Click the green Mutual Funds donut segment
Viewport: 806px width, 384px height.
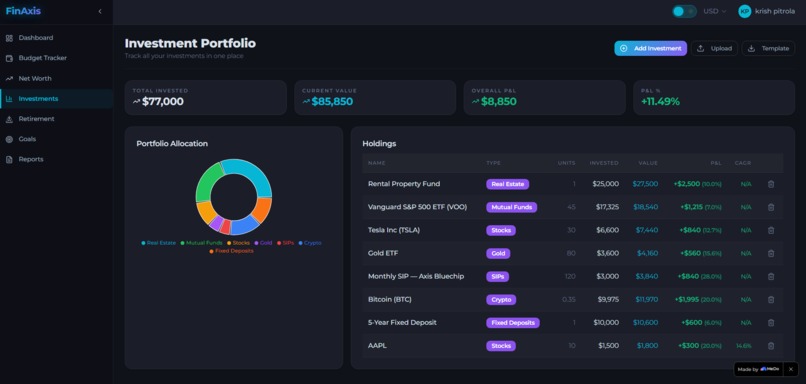click(206, 181)
